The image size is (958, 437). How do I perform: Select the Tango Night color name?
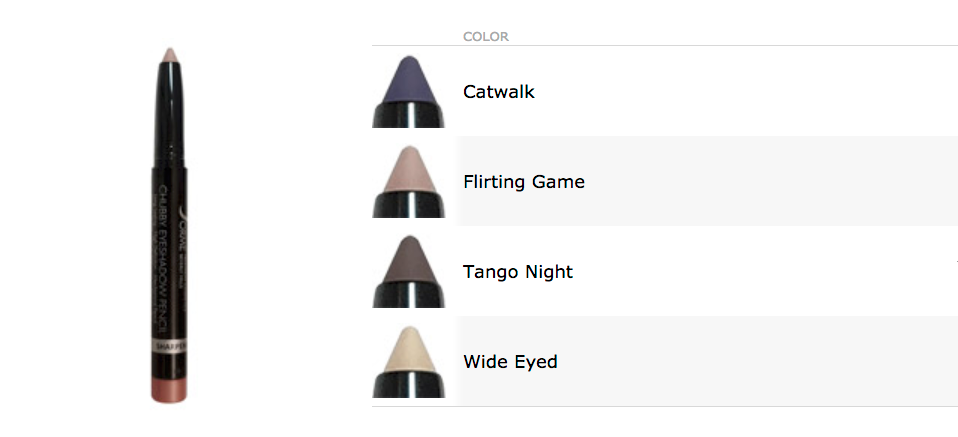click(x=517, y=272)
